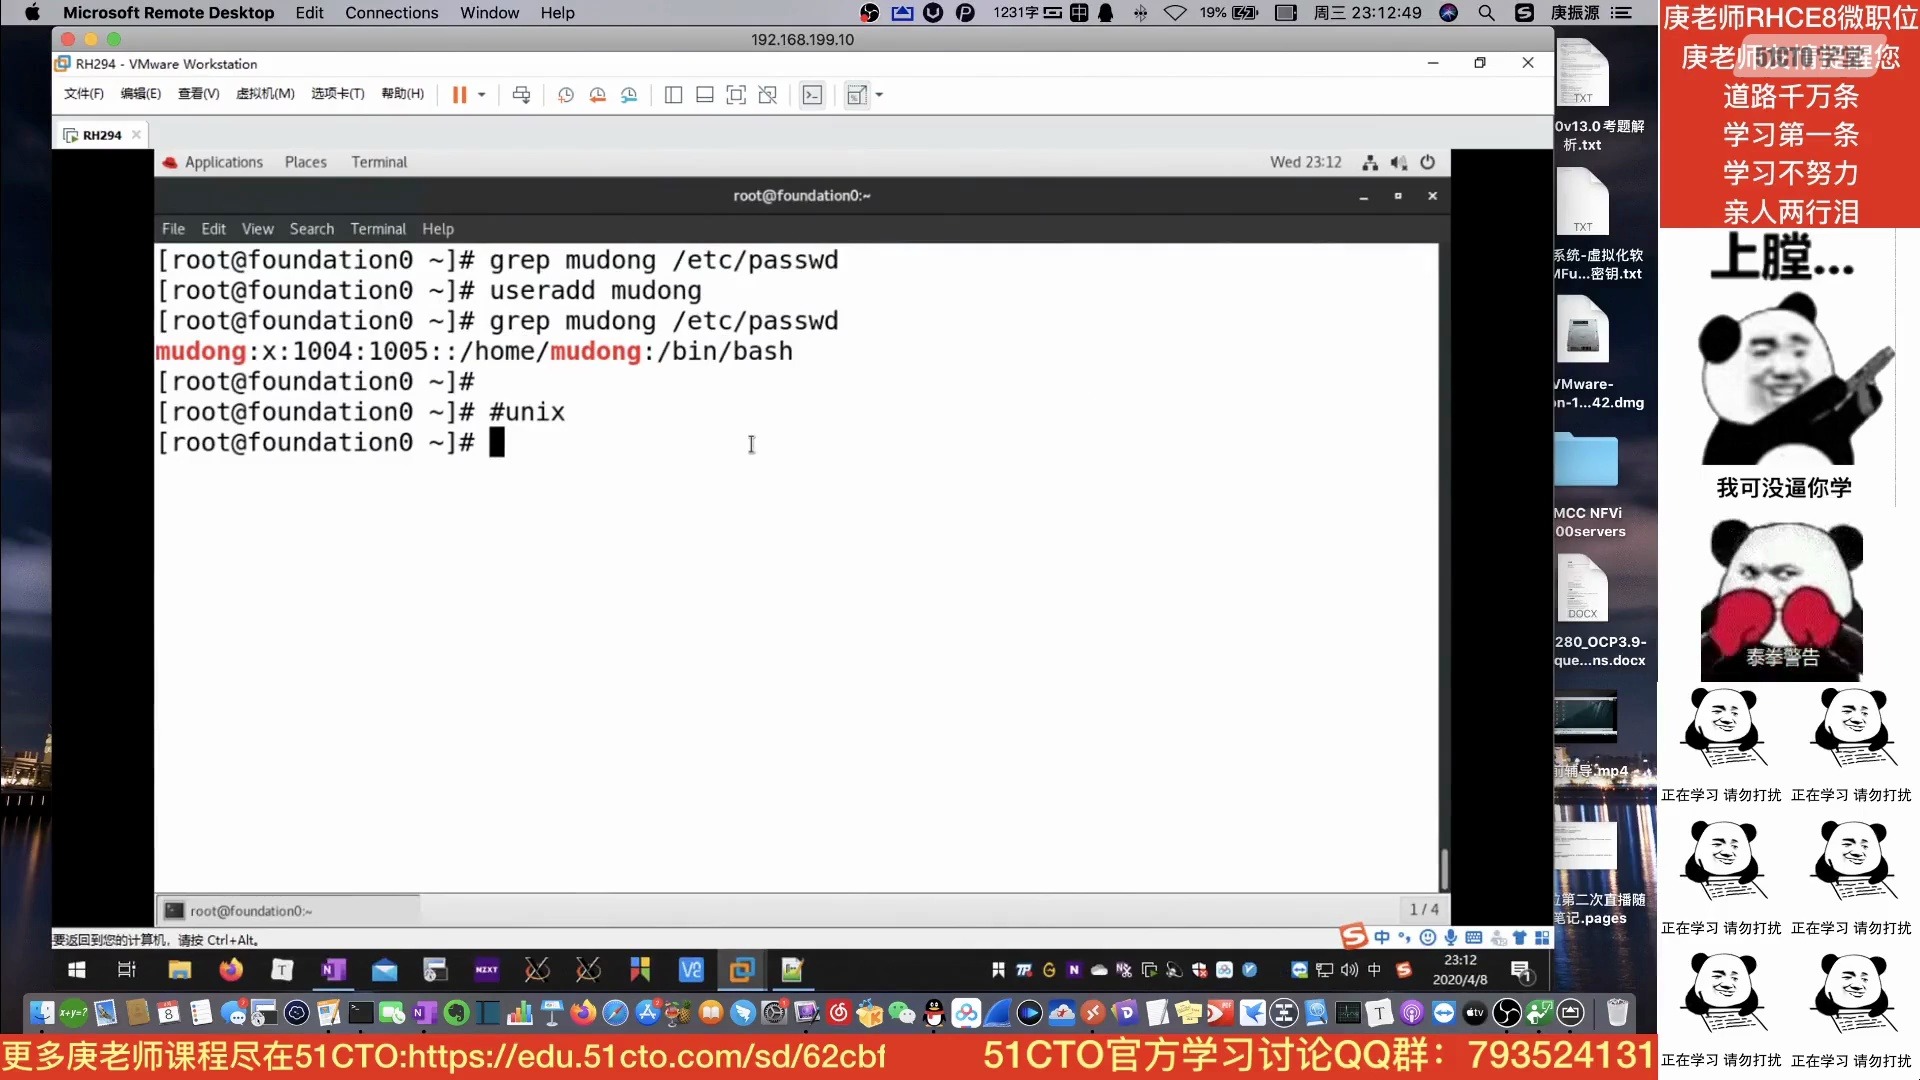Image resolution: width=1920 pixels, height=1080 pixels.
Task: Open the Terminal menu in GNOME terminal
Action: 378,227
